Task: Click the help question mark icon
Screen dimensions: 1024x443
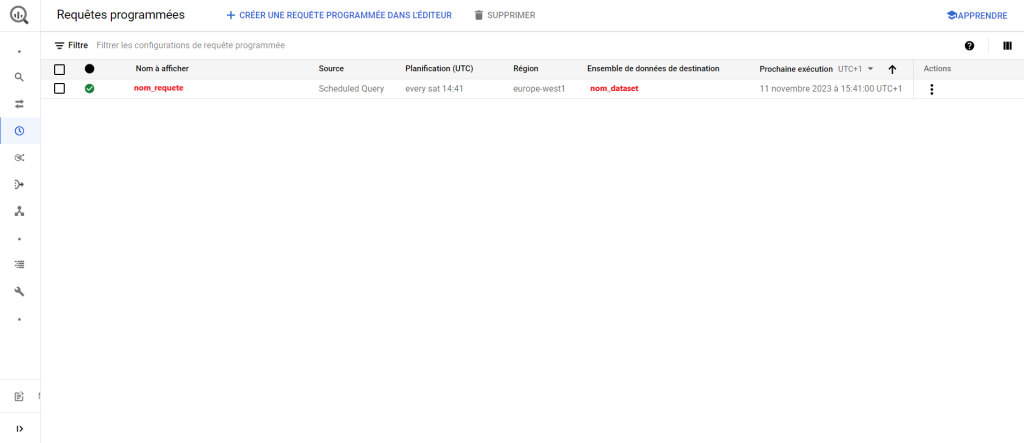Action: click(969, 46)
